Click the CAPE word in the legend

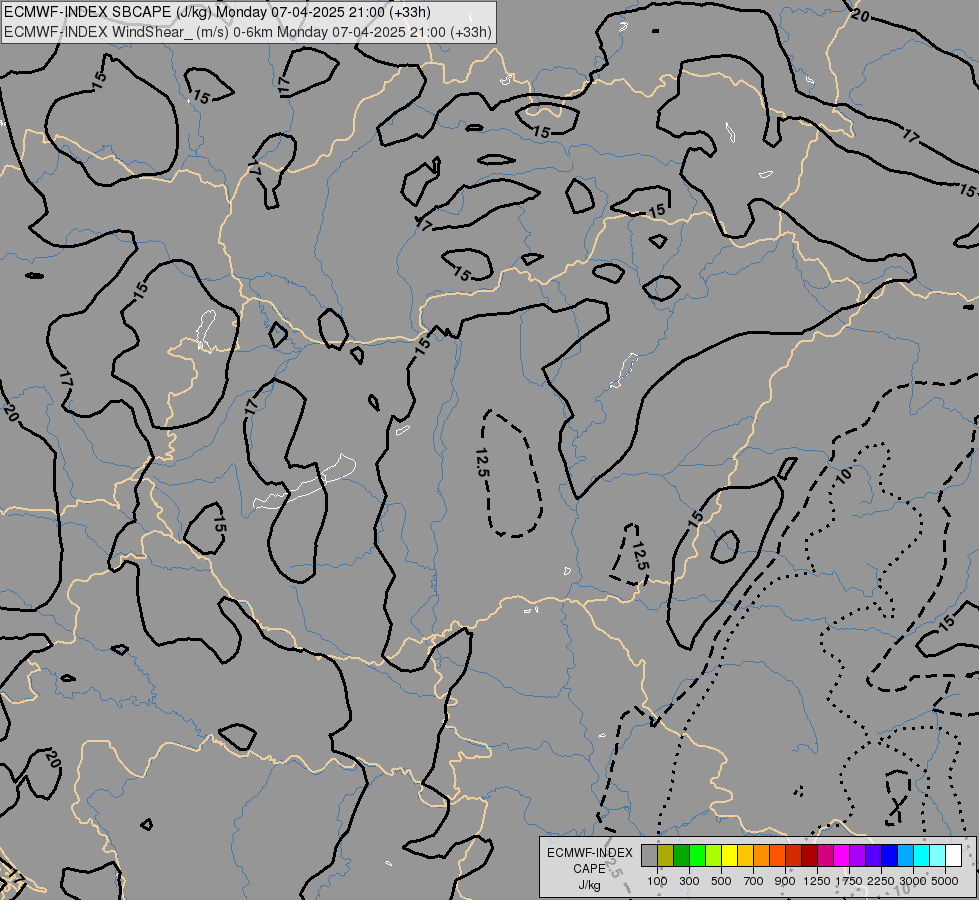[589, 869]
